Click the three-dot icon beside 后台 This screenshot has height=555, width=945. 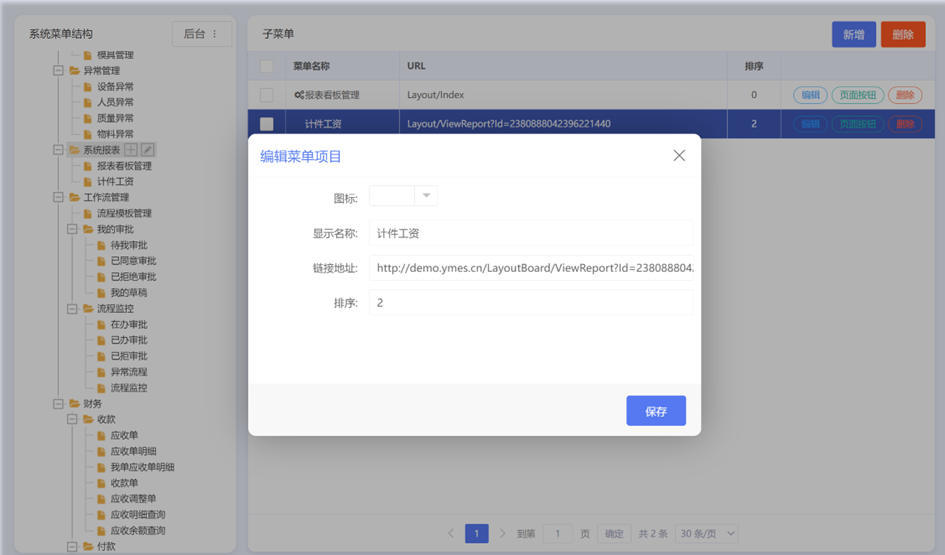click(x=215, y=34)
